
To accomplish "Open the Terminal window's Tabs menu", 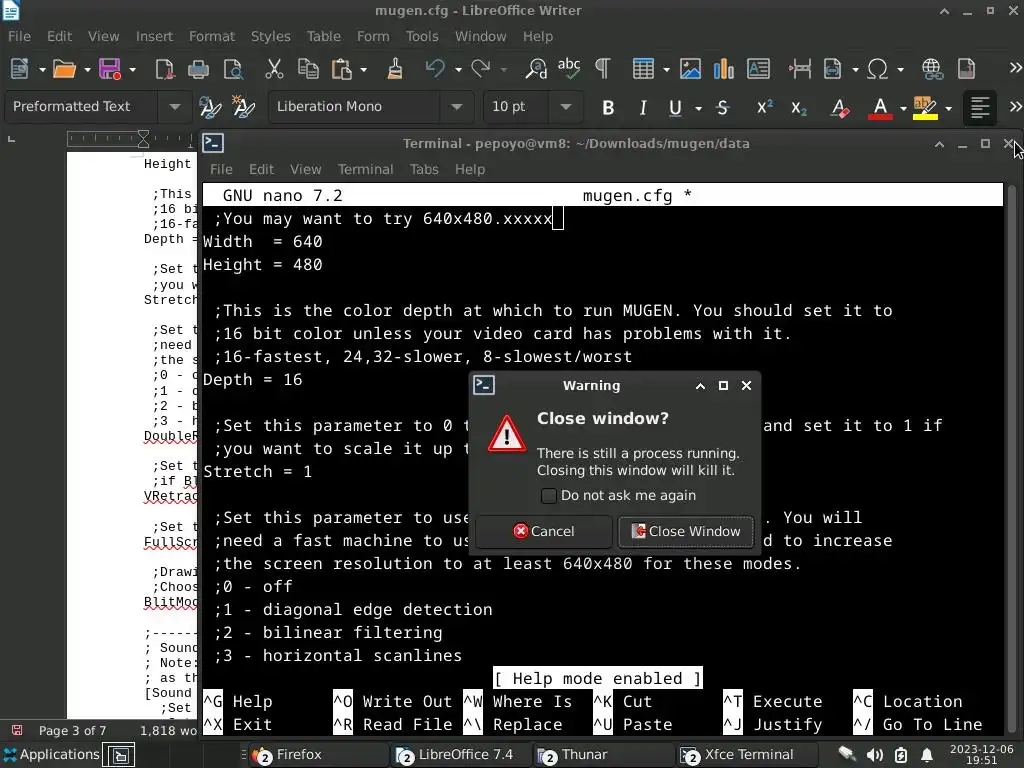I will pyautogui.click(x=424, y=169).
